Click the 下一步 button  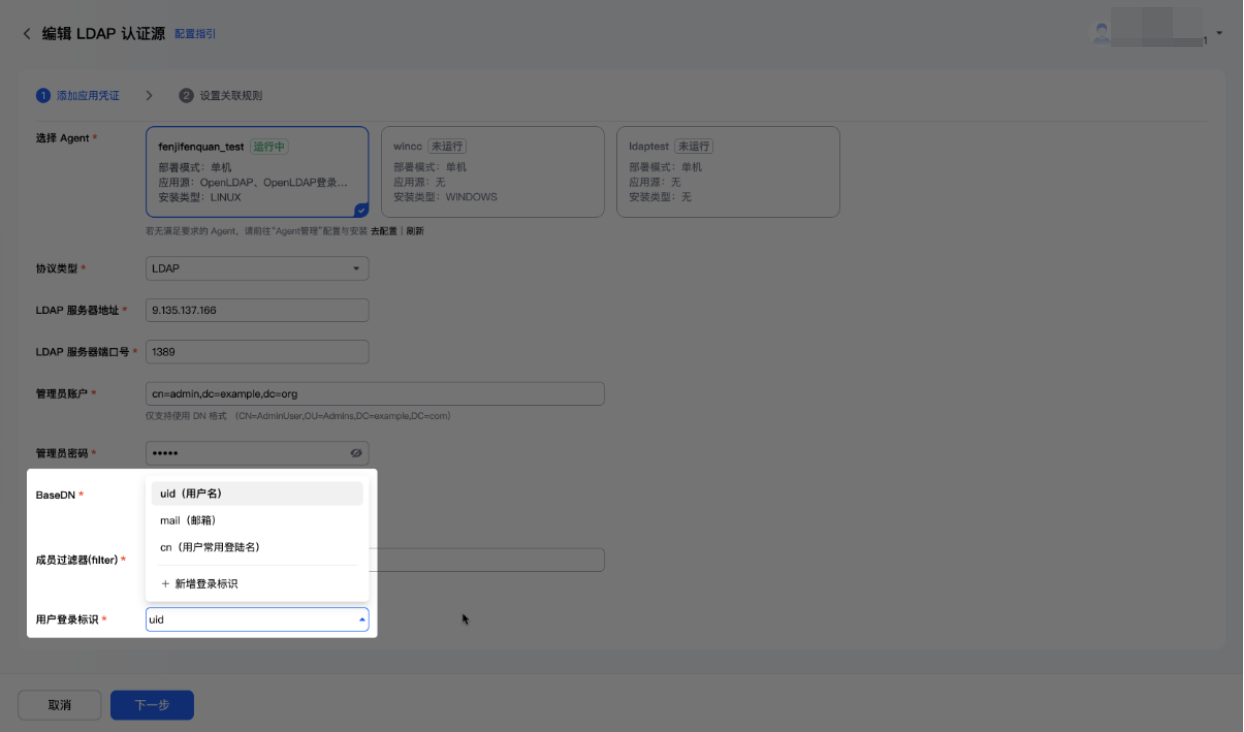(152, 705)
